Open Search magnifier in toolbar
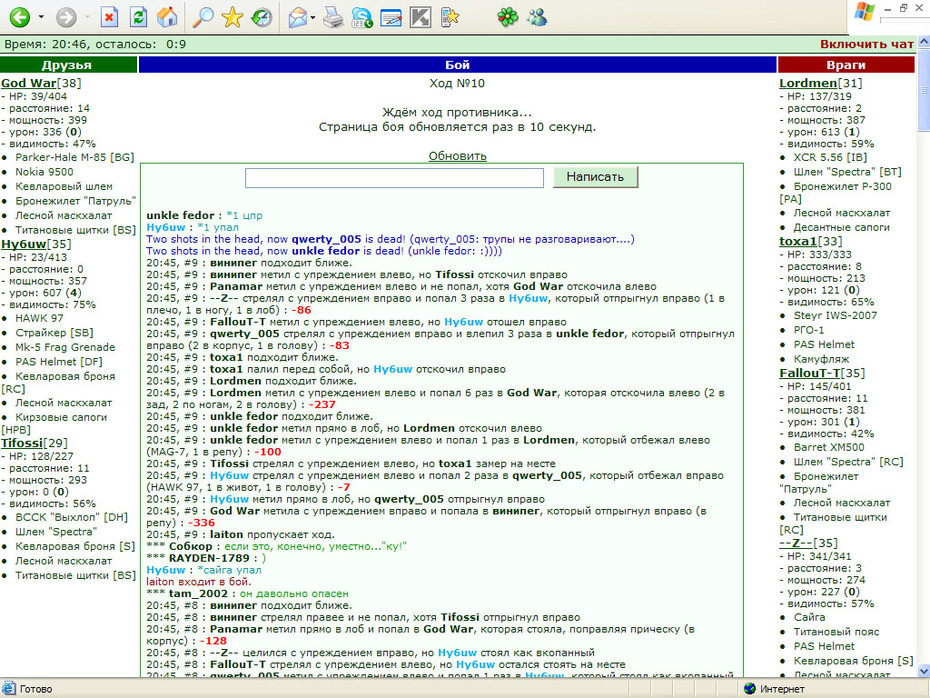This screenshot has height=698, width=930. pyautogui.click(x=203, y=17)
